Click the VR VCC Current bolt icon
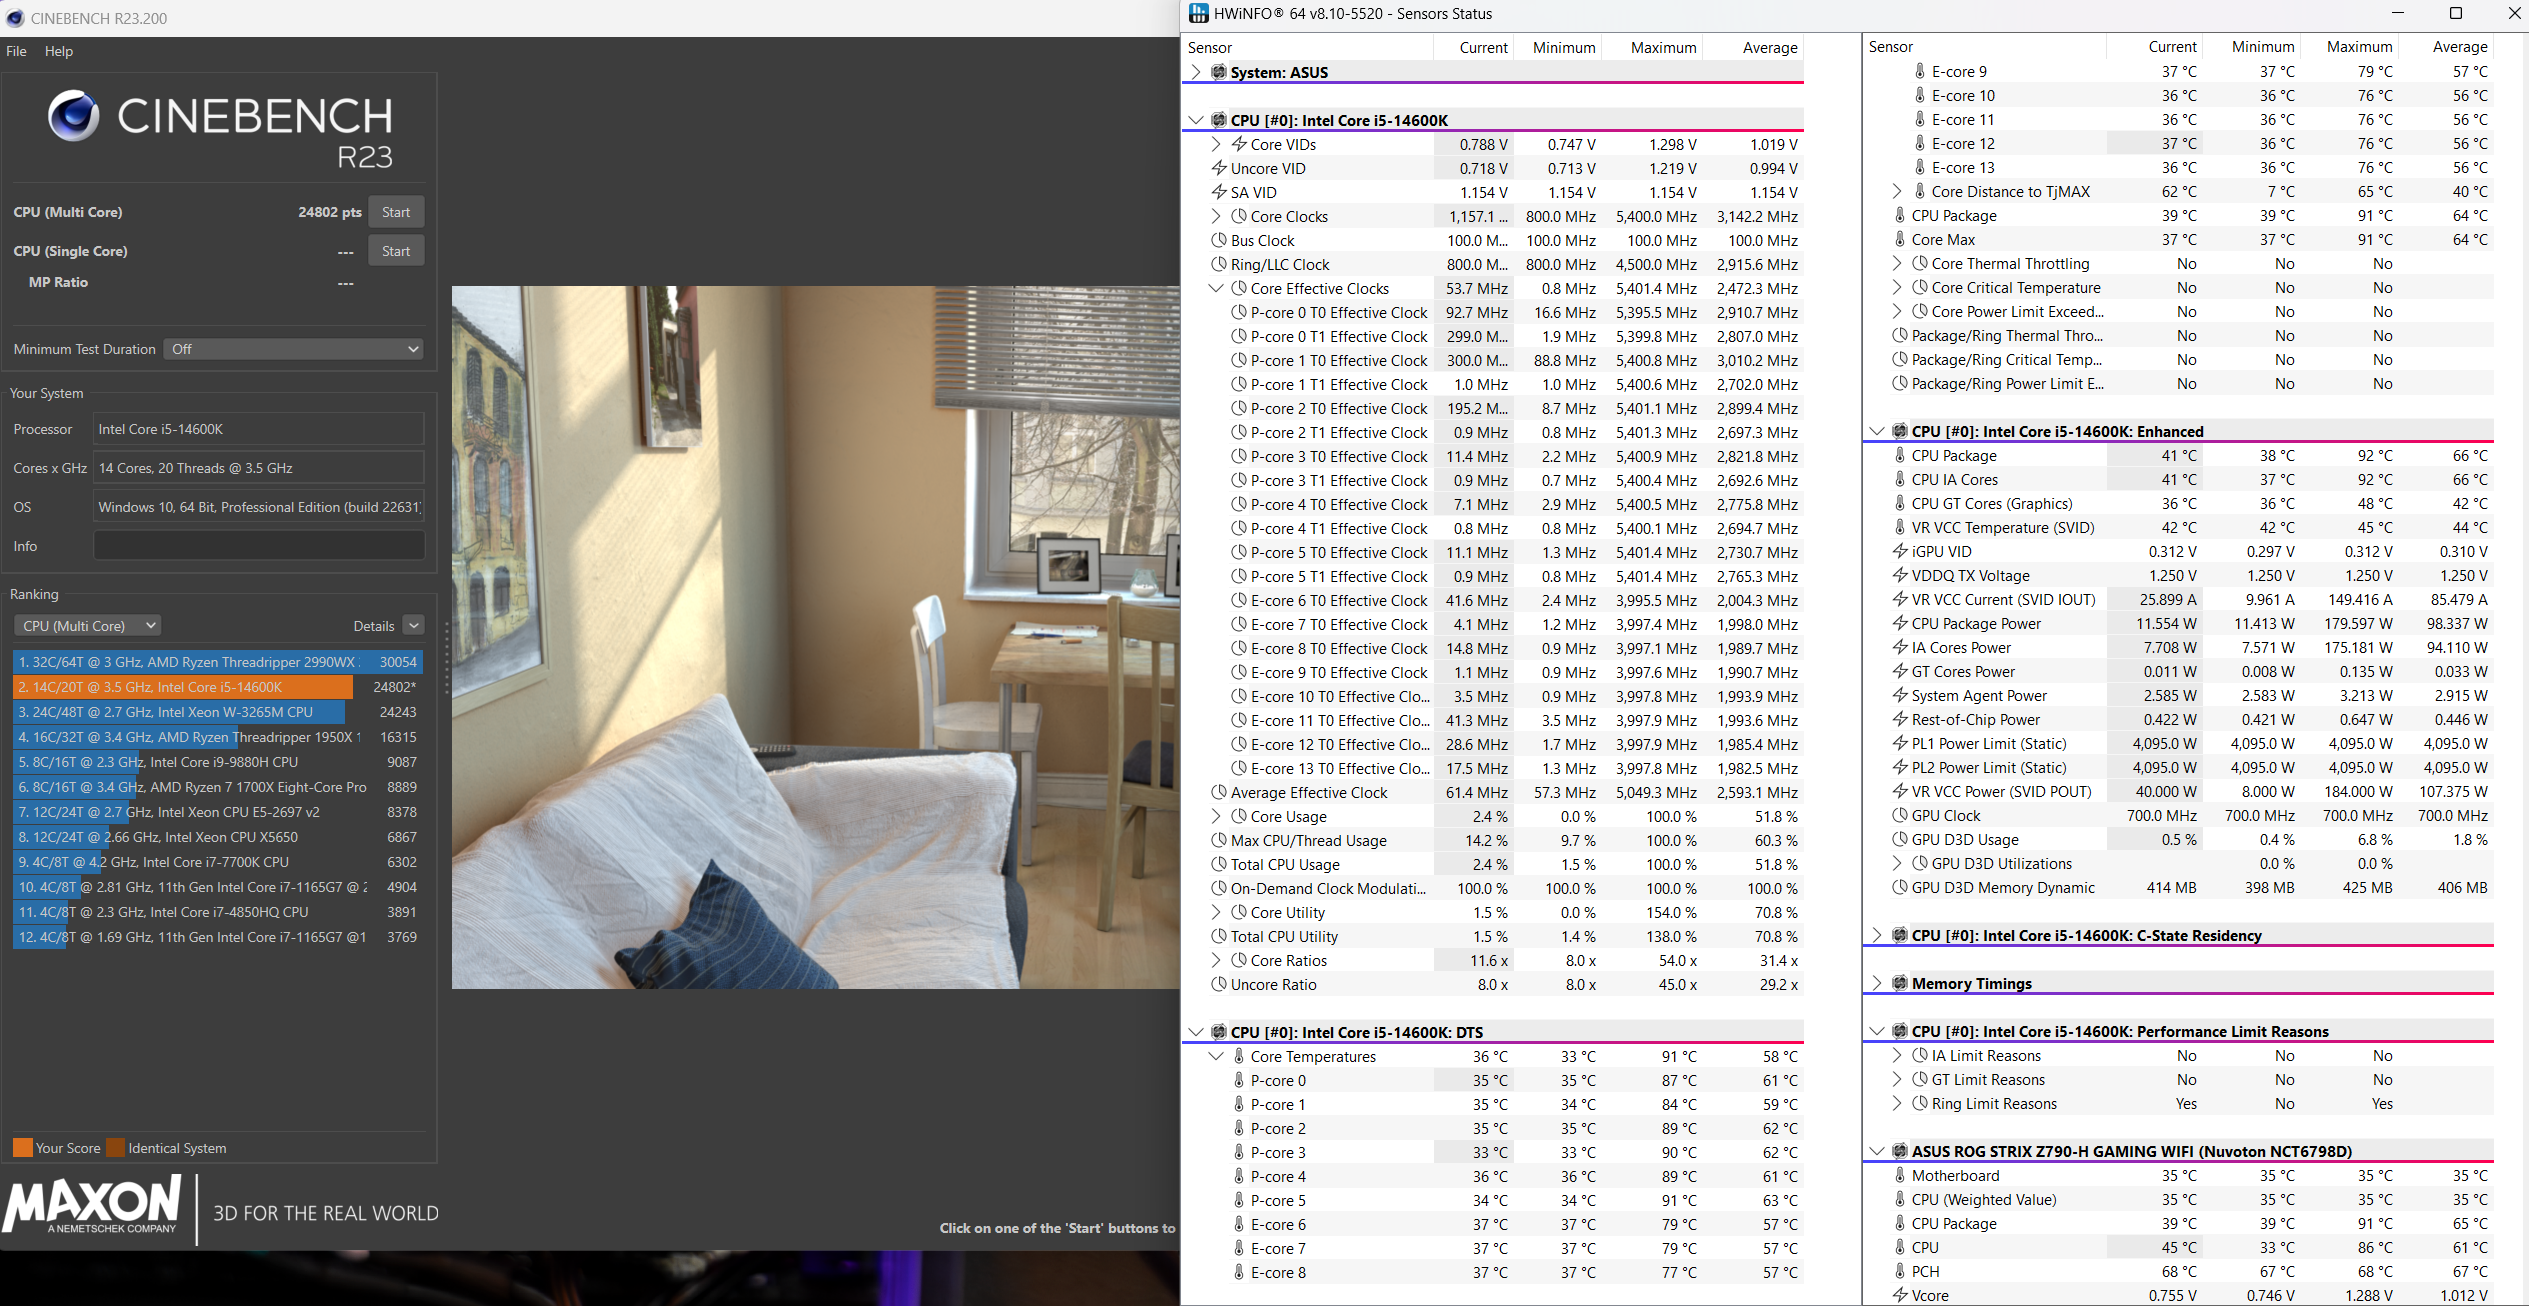The image size is (2529, 1306). (1900, 599)
